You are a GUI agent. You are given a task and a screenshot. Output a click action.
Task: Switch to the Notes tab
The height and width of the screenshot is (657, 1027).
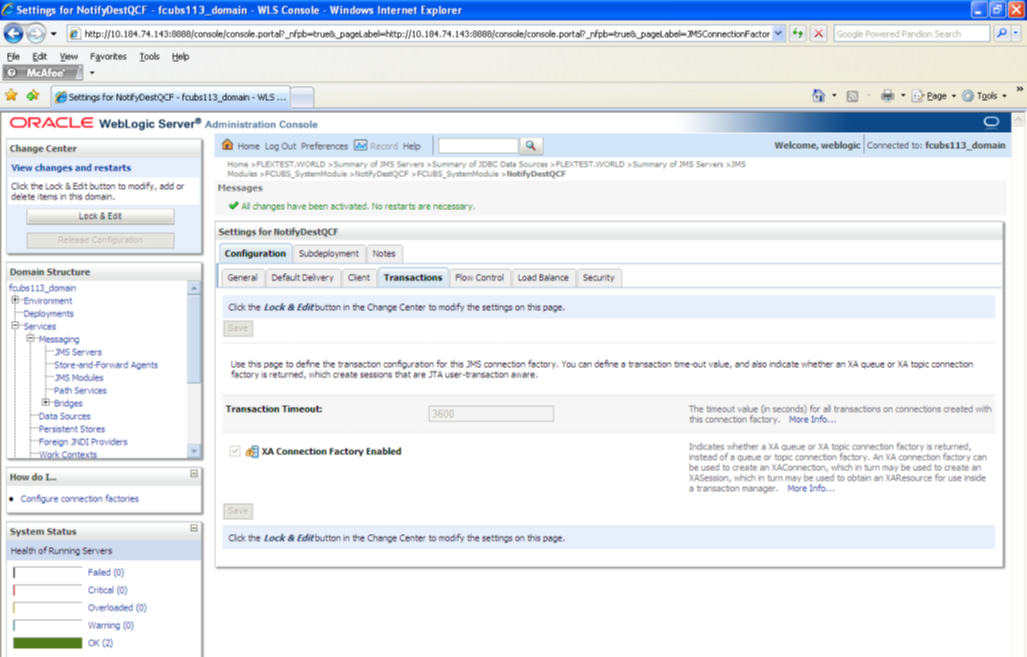(x=384, y=253)
